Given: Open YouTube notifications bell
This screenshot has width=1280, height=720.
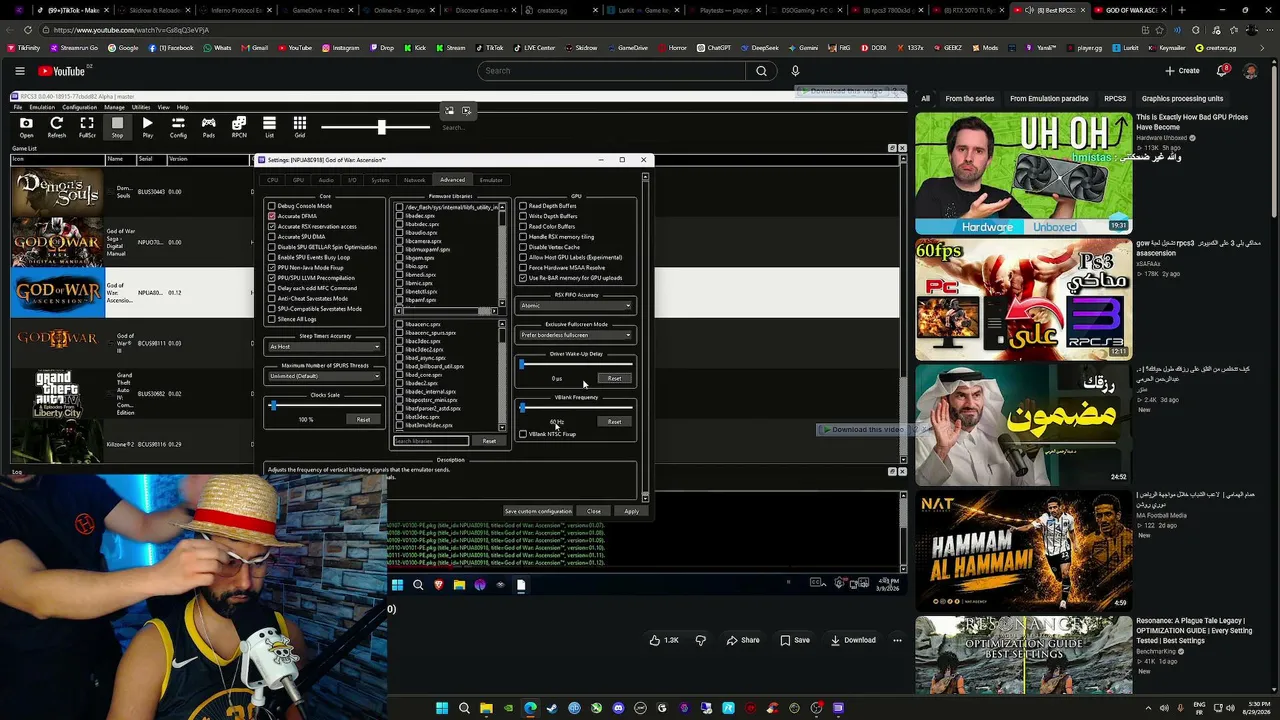Looking at the screenshot, I should point(1222,71).
